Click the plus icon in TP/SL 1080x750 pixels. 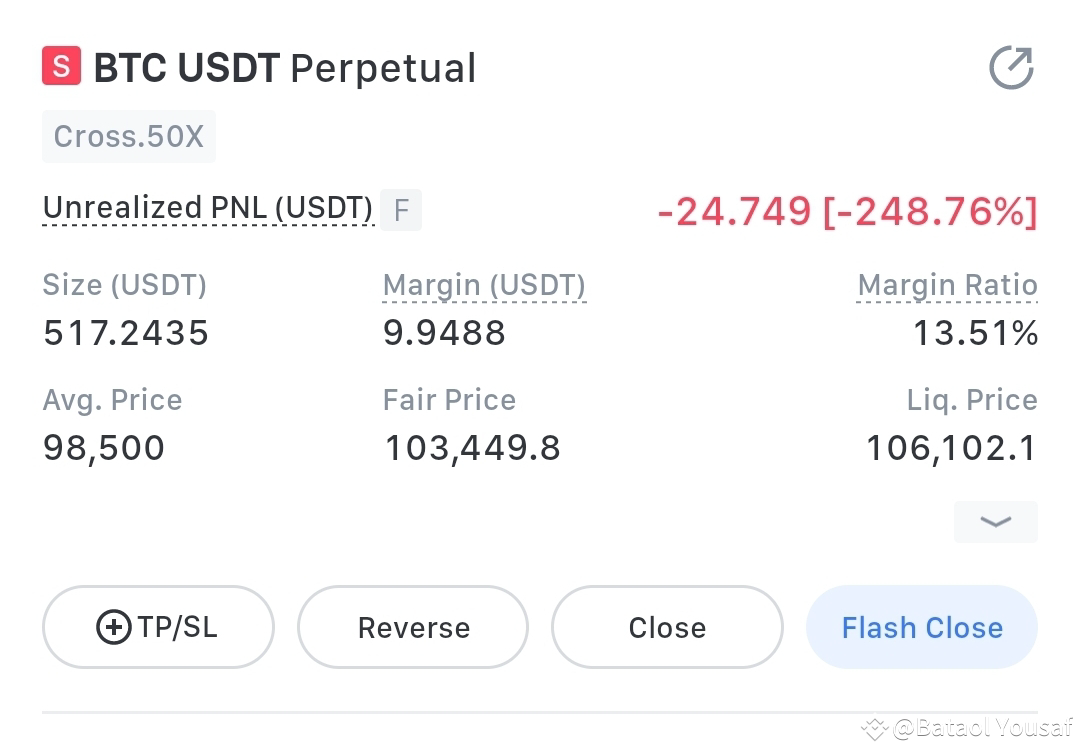tap(114, 627)
